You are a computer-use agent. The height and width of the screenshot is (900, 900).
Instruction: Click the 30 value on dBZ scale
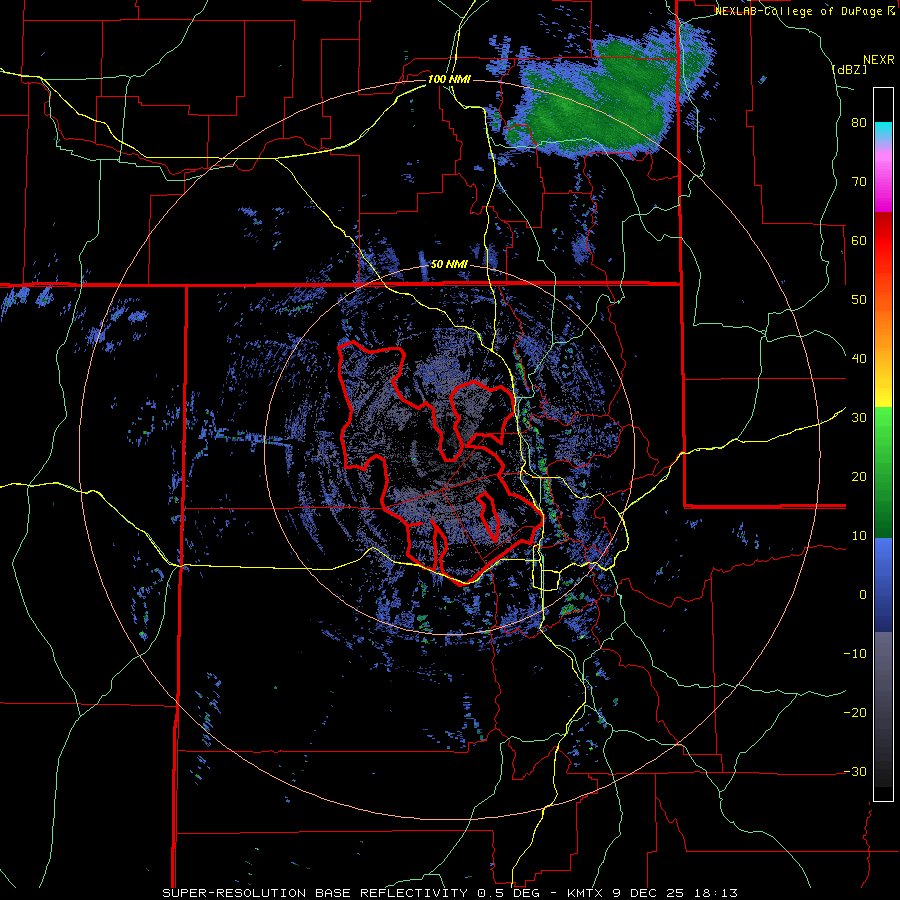click(x=859, y=417)
